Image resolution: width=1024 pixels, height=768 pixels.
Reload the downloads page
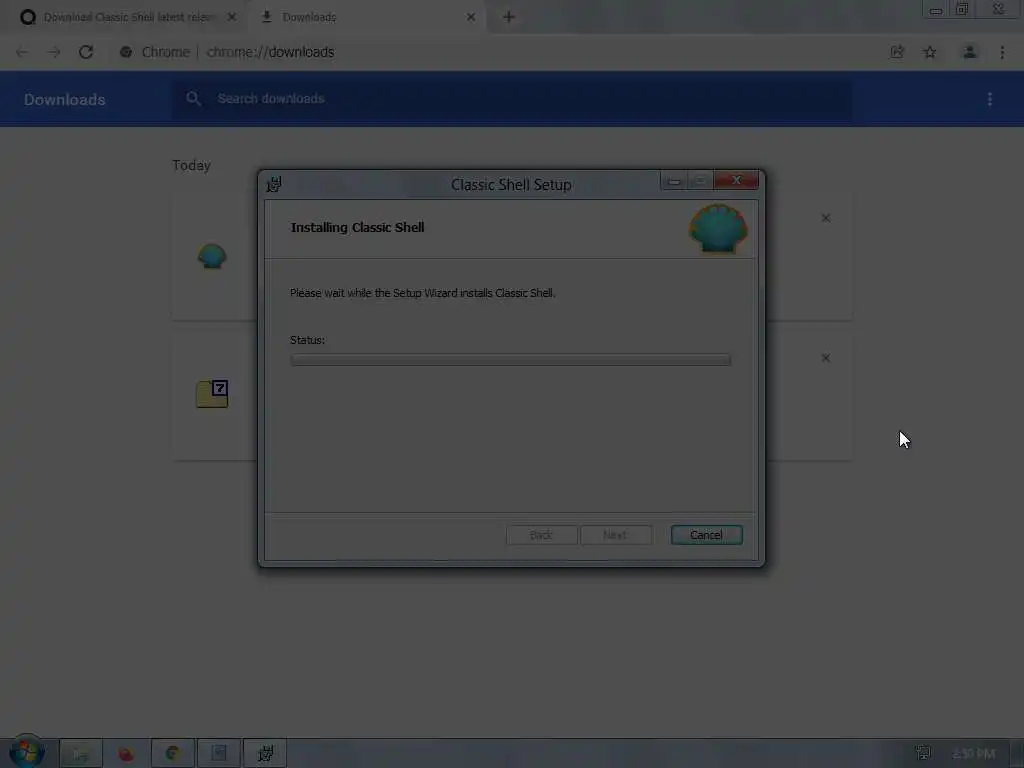point(86,52)
